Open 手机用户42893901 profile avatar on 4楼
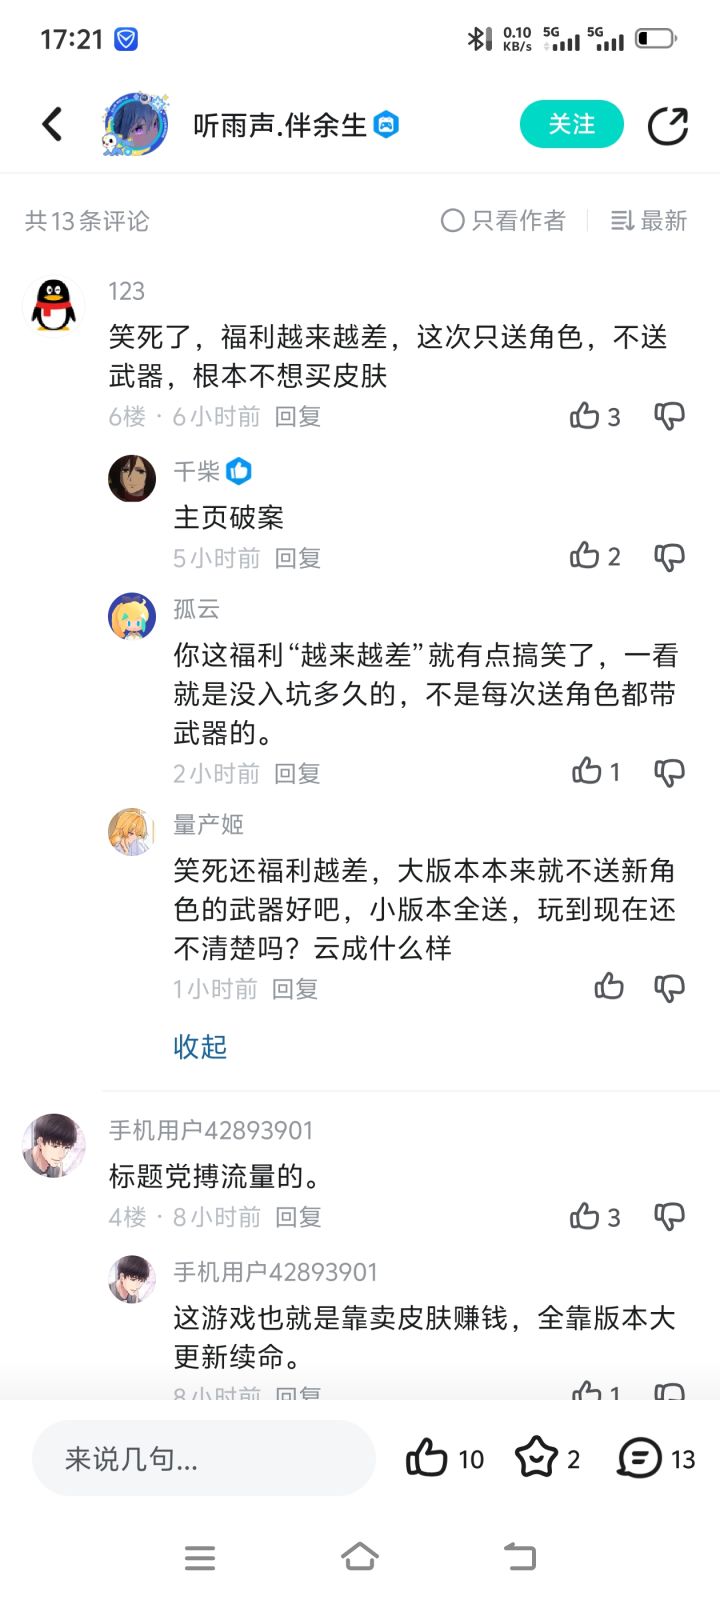This screenshot has width=720, height=1600. 54,1146
